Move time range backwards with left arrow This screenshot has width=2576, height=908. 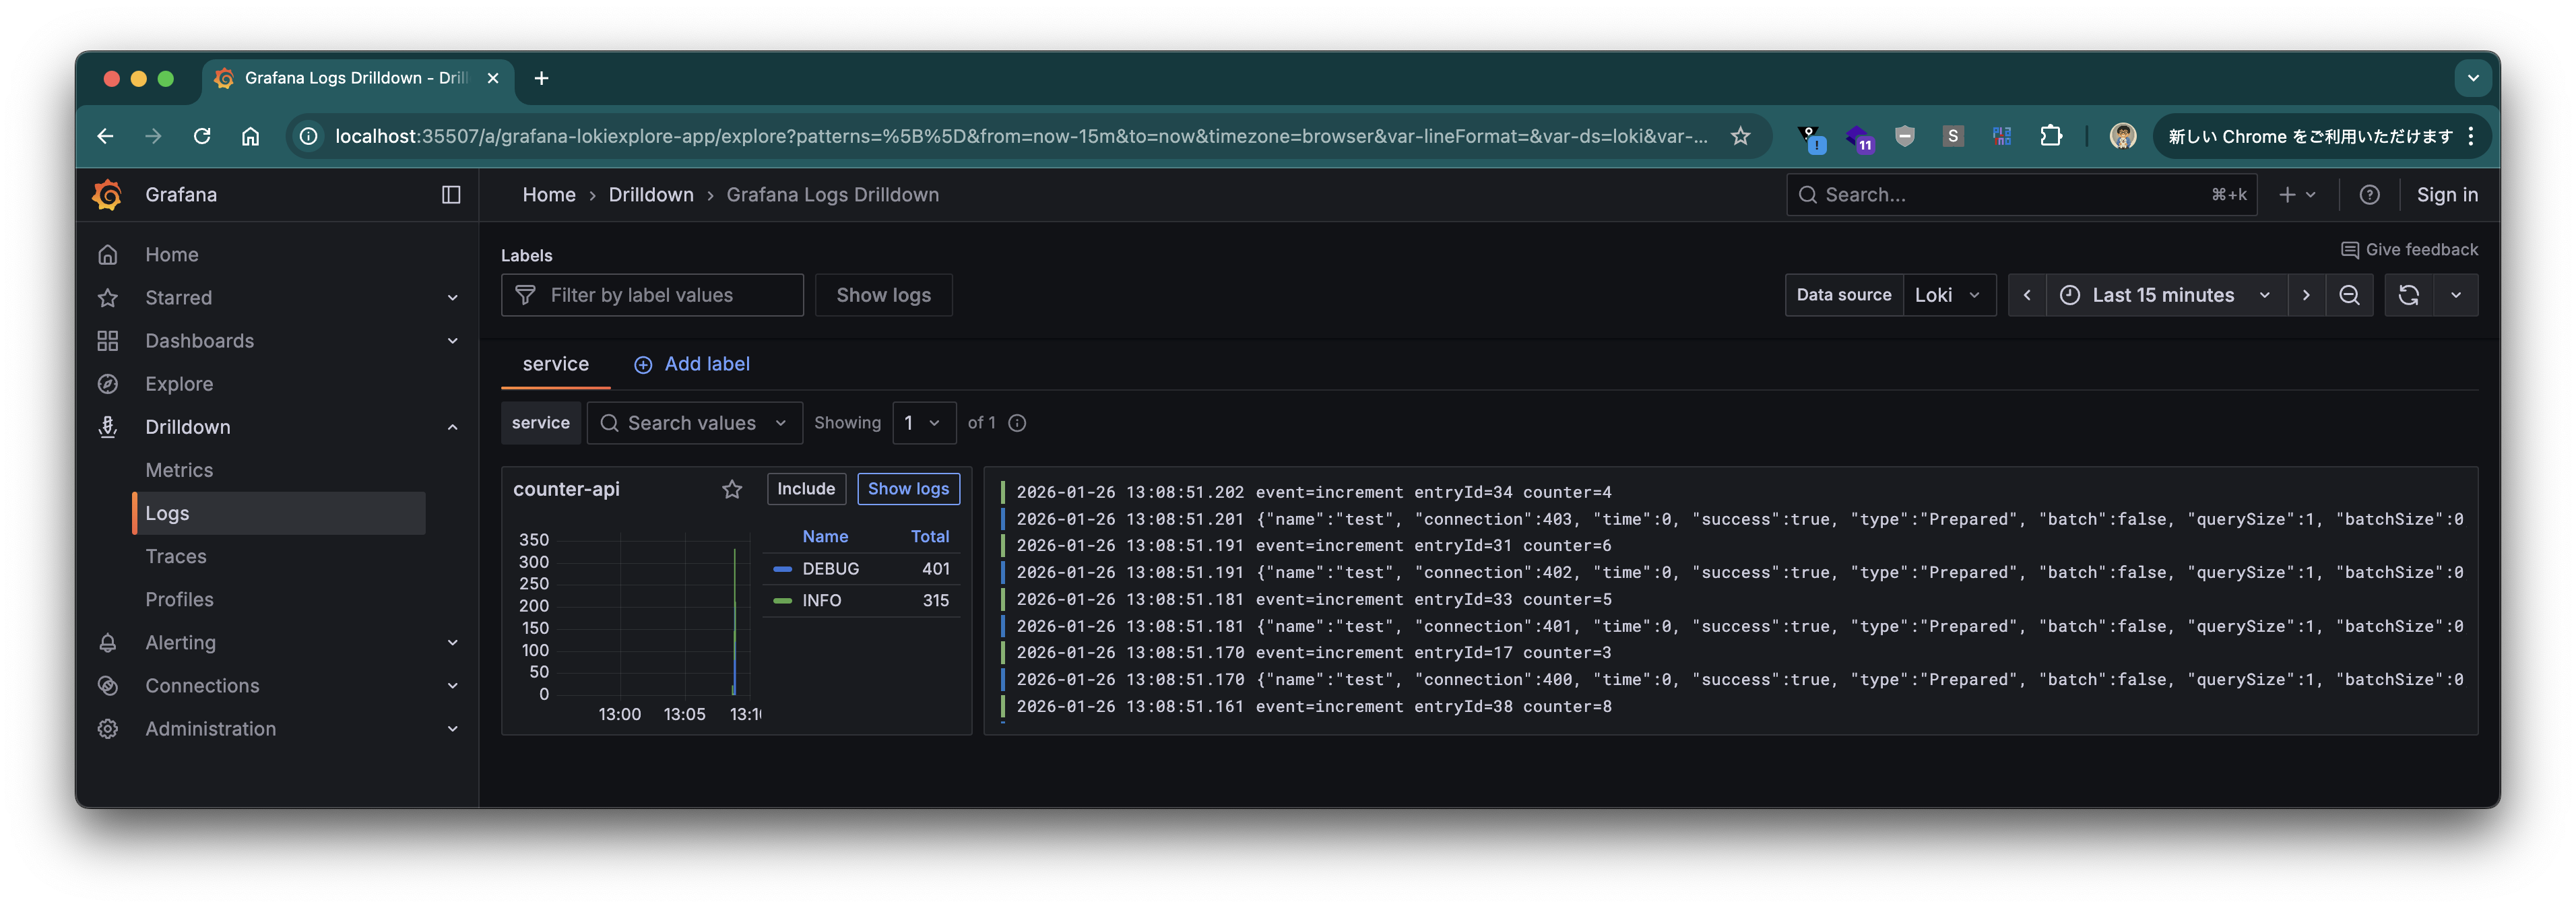2027,295
